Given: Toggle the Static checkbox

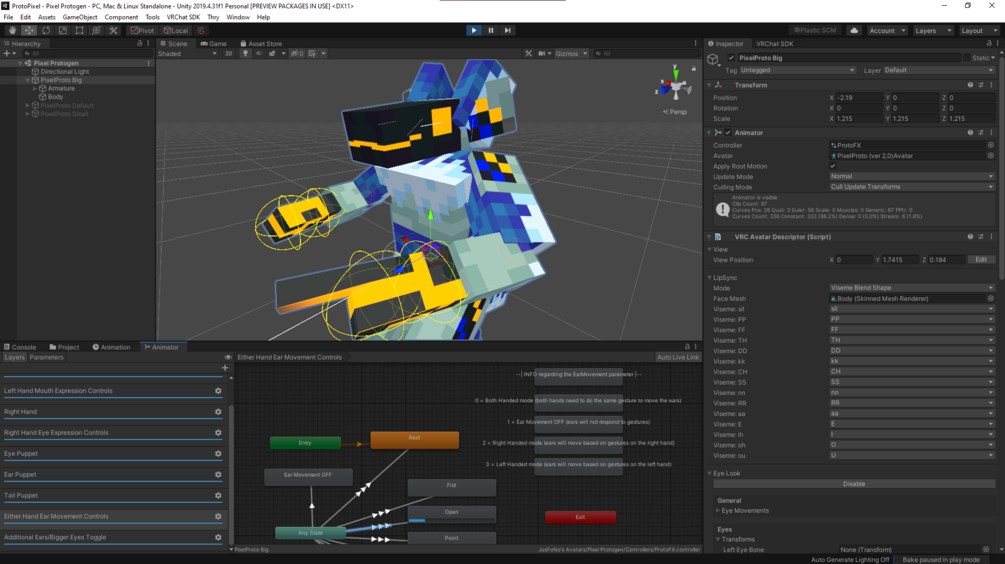Looking at the screenshot, I should click(967, 58).
